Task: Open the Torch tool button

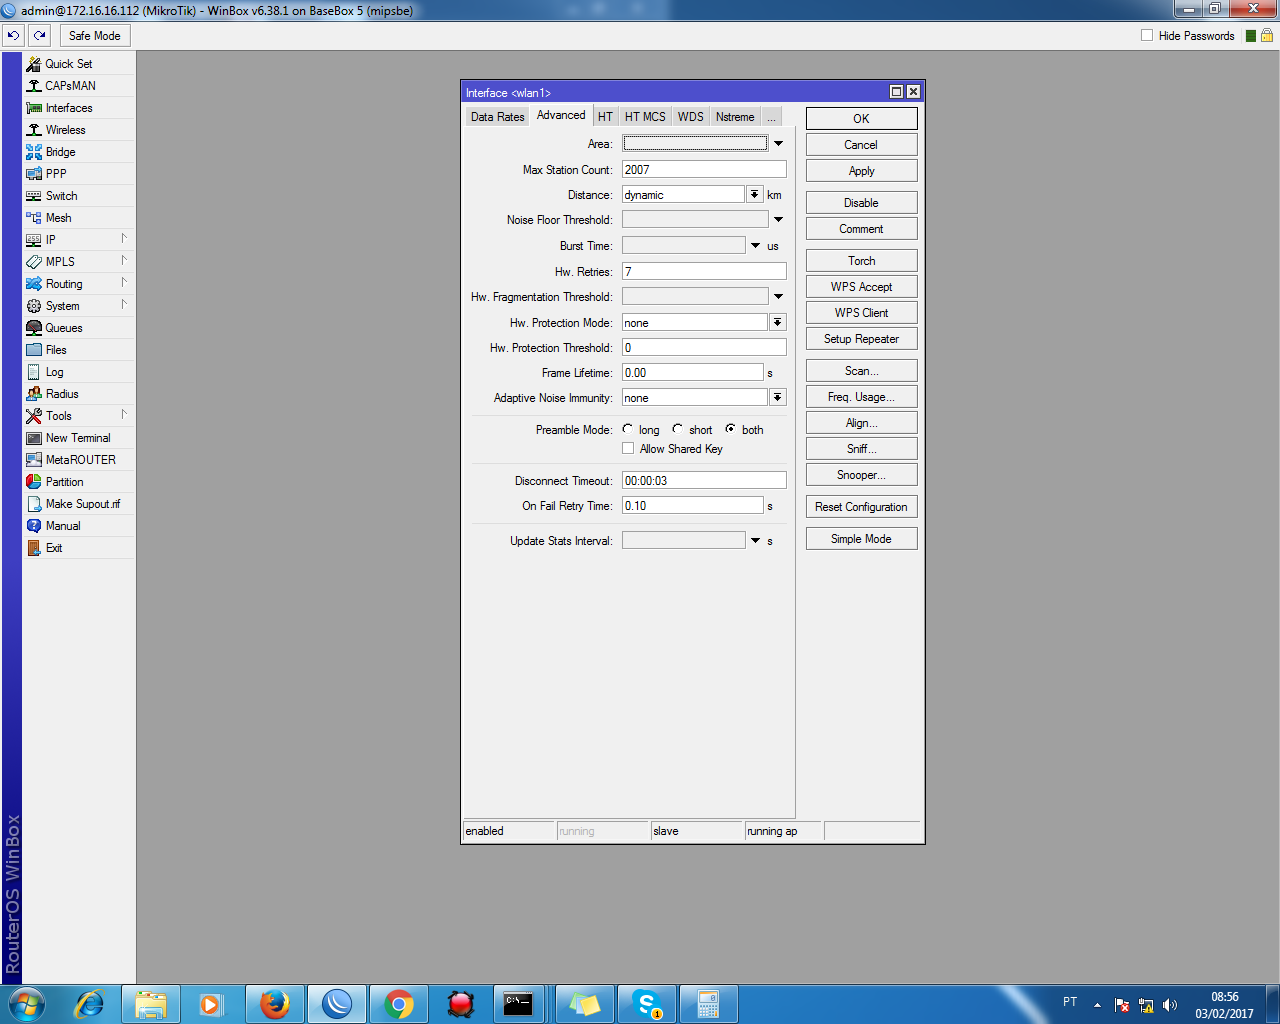Action: pyautogui.click(x=861, y=261)
